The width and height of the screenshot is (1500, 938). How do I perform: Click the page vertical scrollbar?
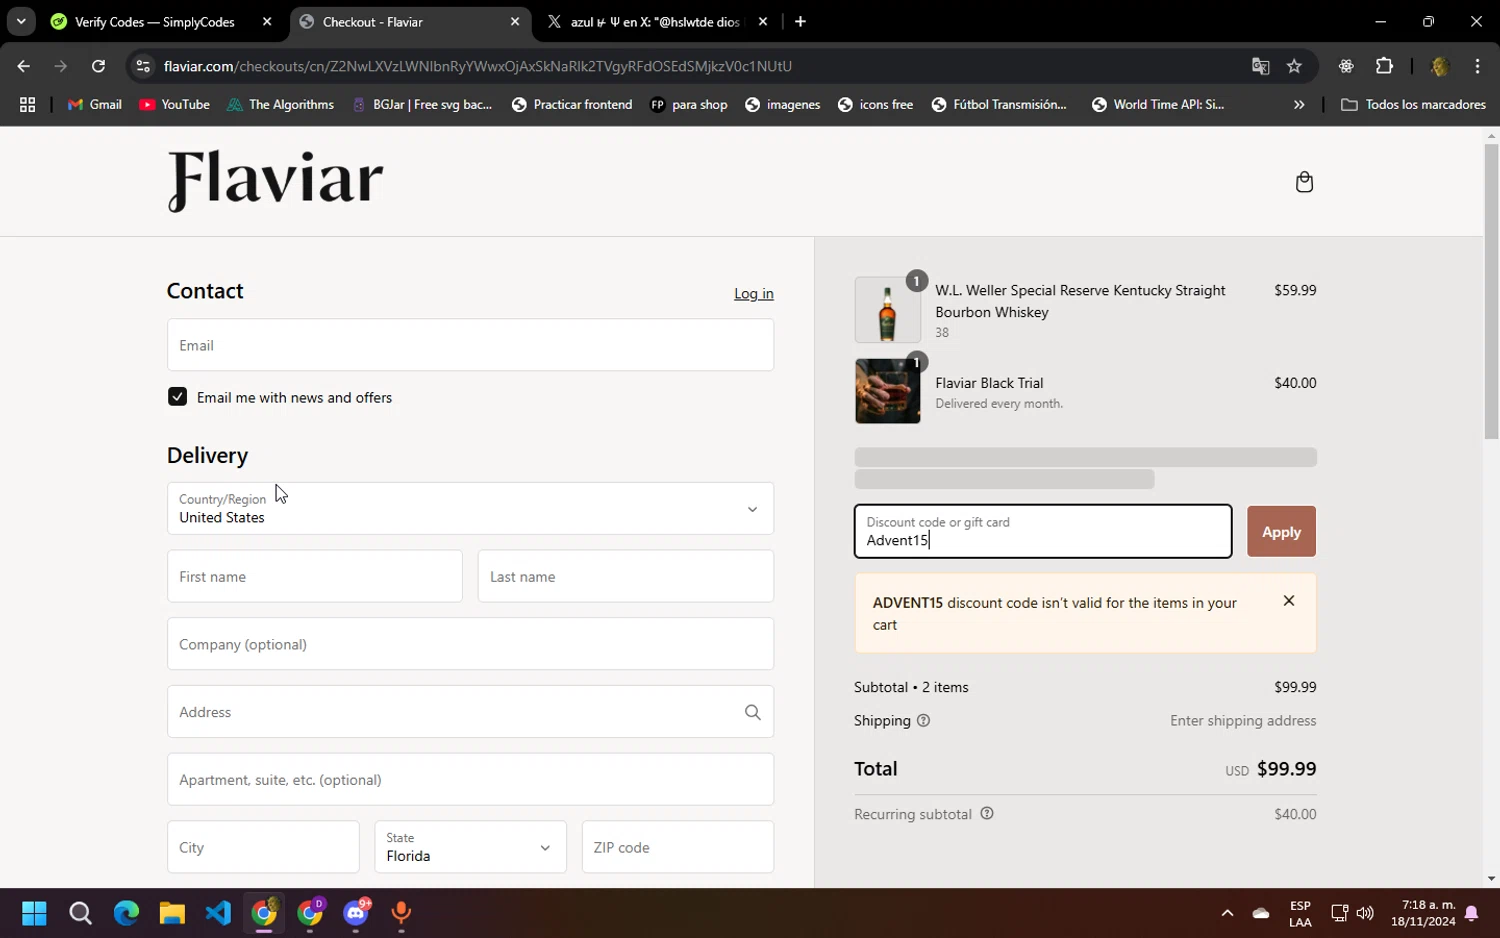click(1491, 290)
